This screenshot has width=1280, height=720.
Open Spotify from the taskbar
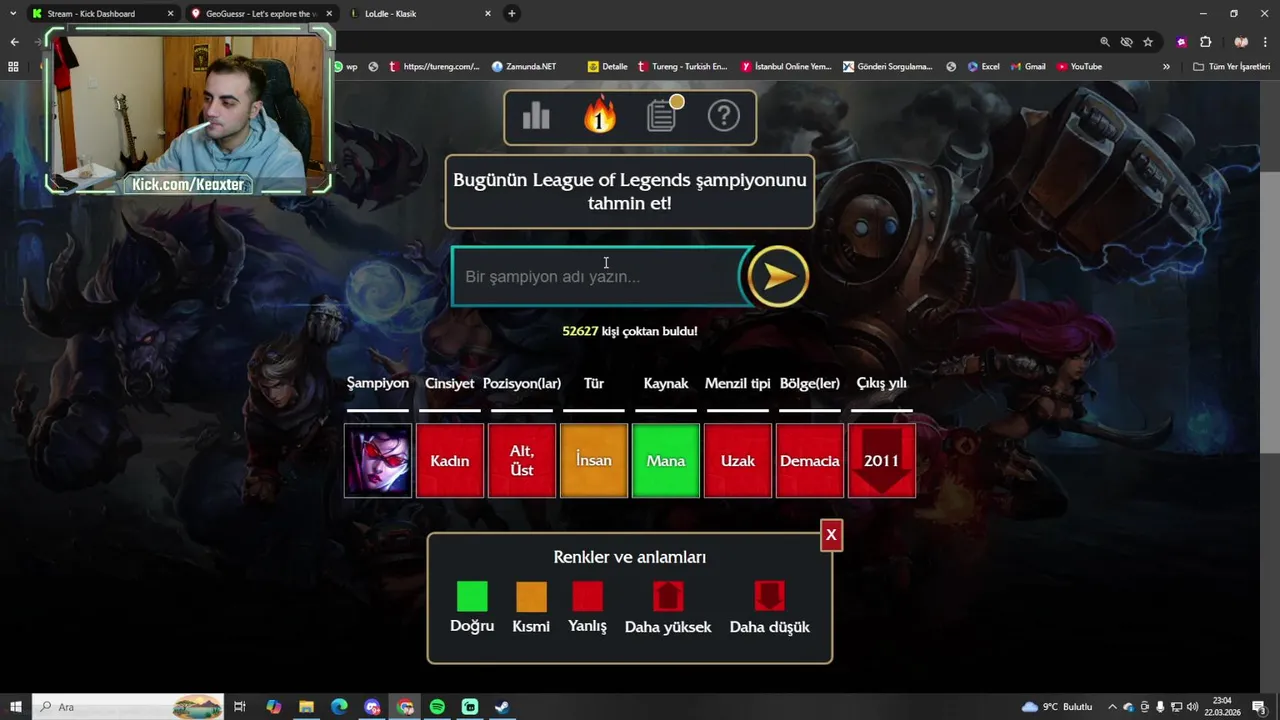pyautogui.click(x=437, y=707)
